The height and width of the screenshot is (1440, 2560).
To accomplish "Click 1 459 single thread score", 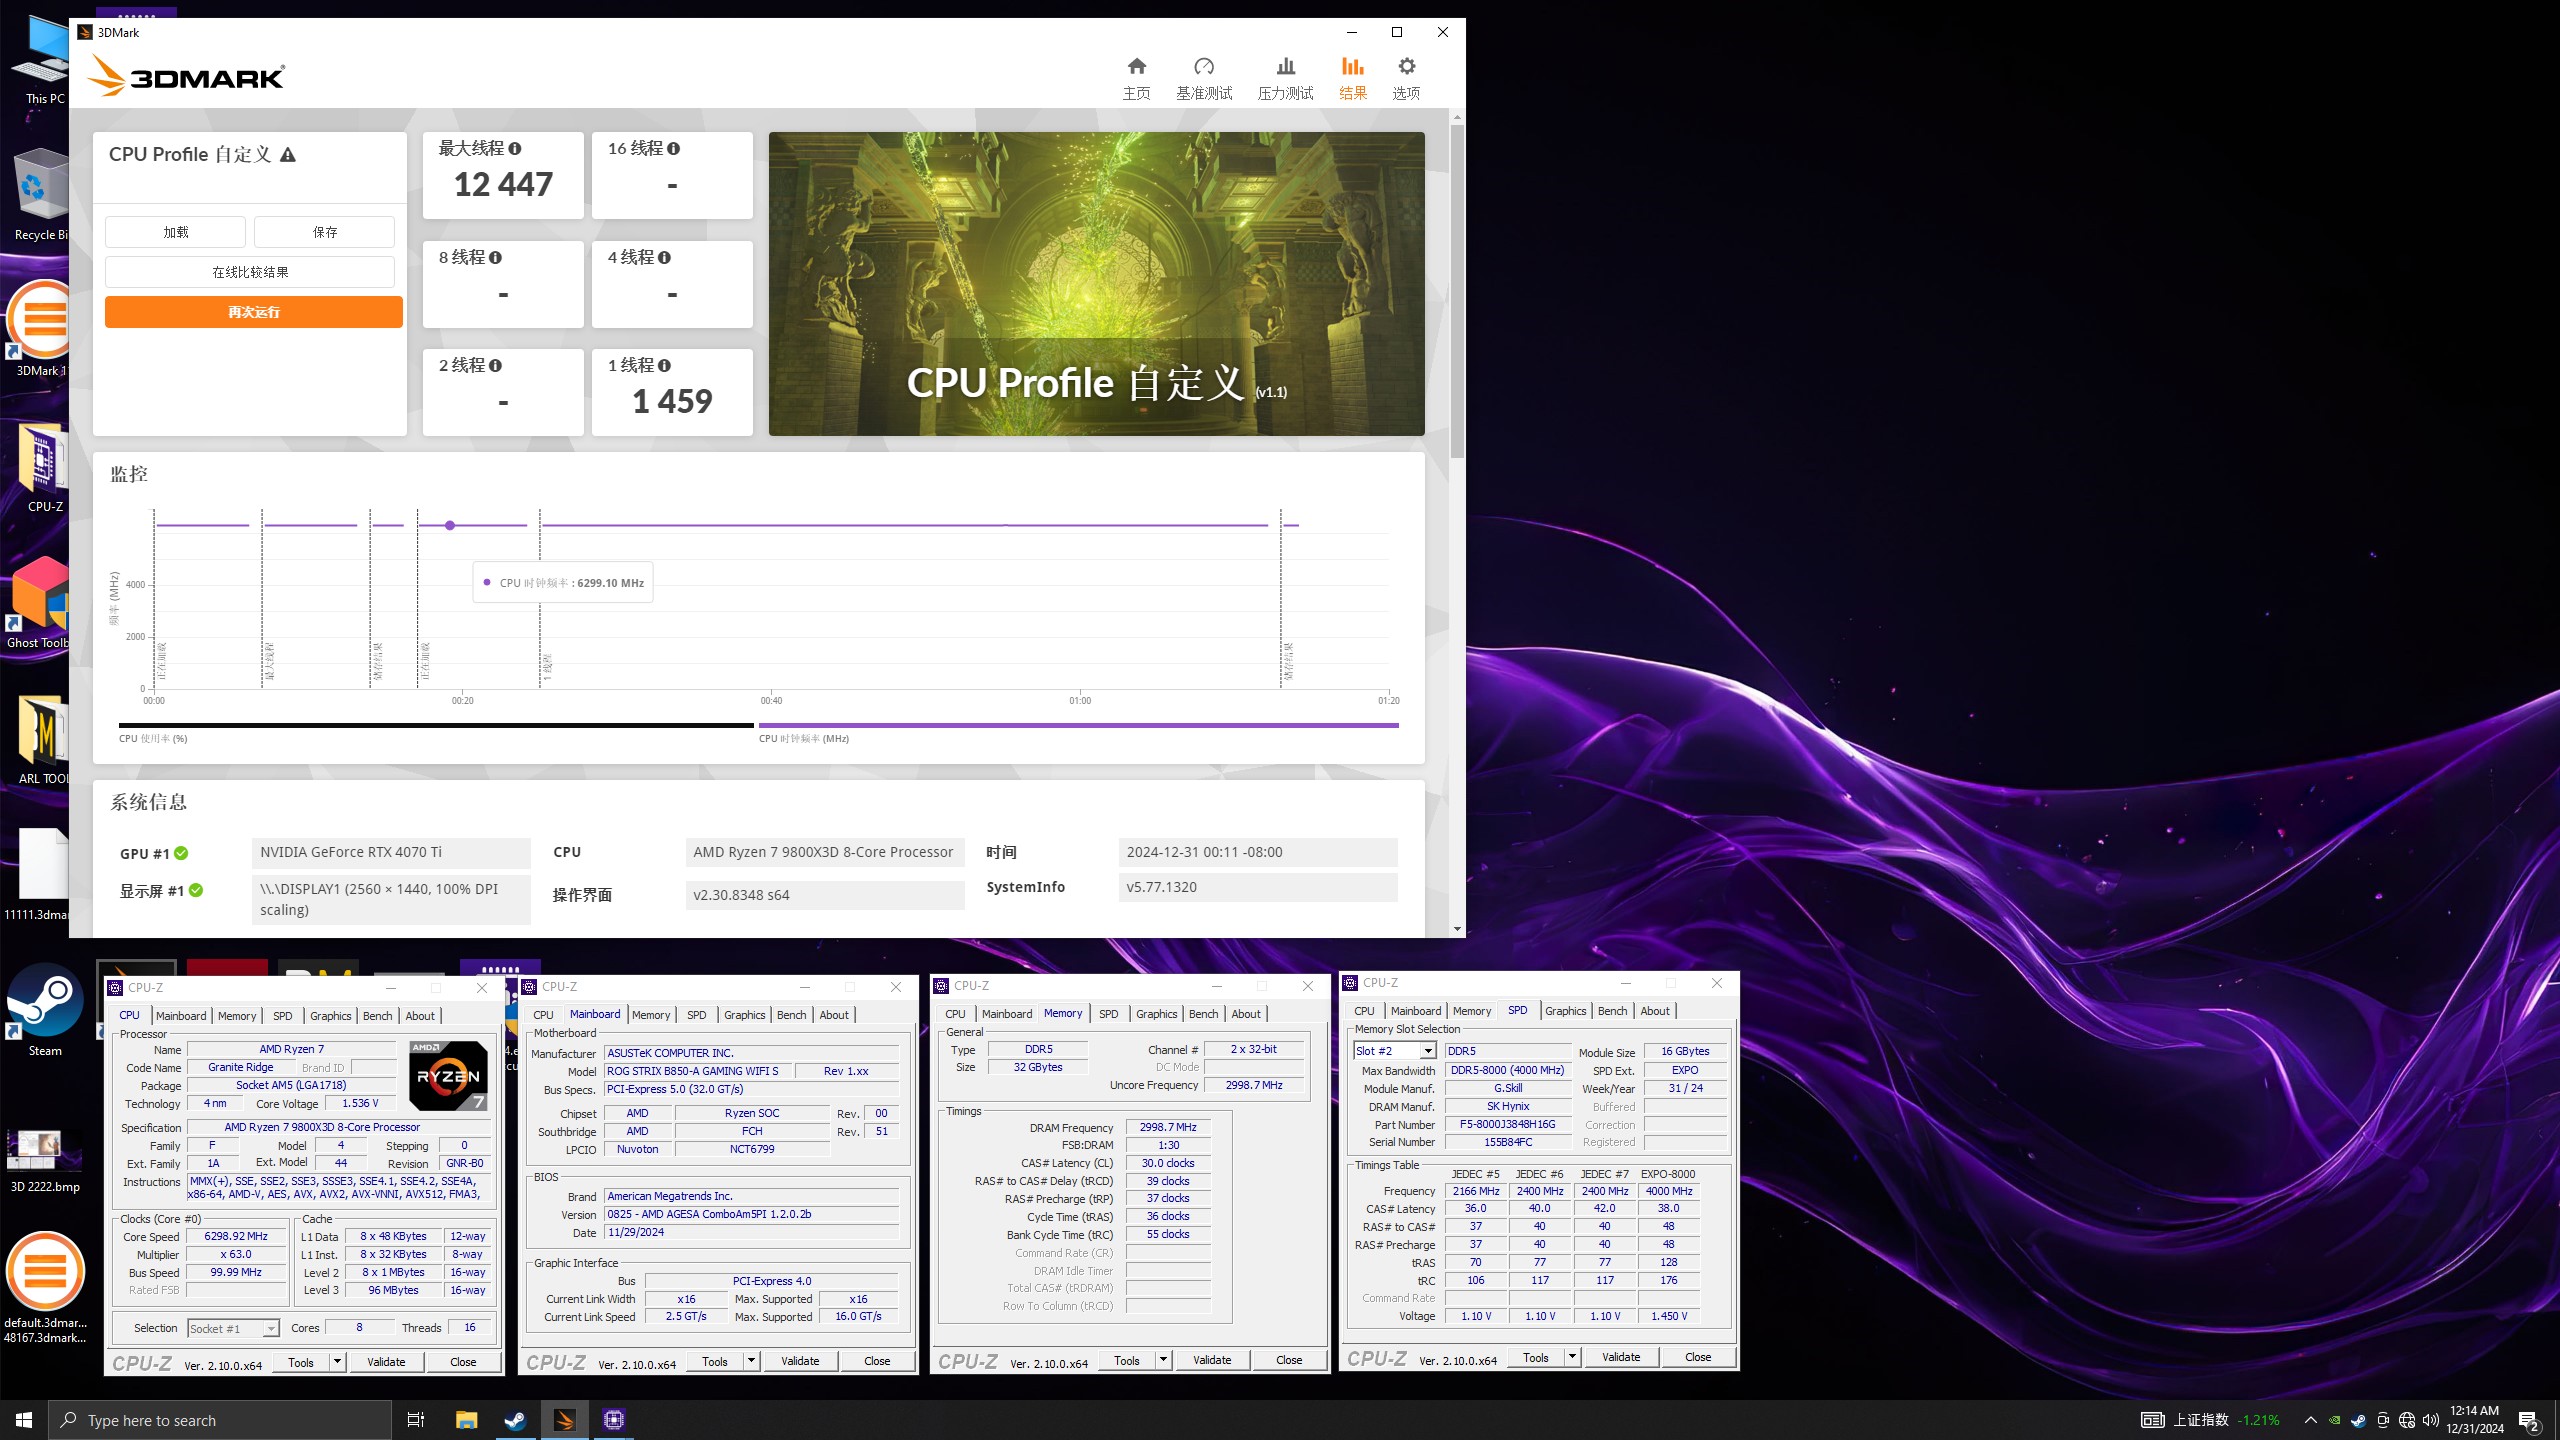I will pyautogui.click(x=672, y=402).
